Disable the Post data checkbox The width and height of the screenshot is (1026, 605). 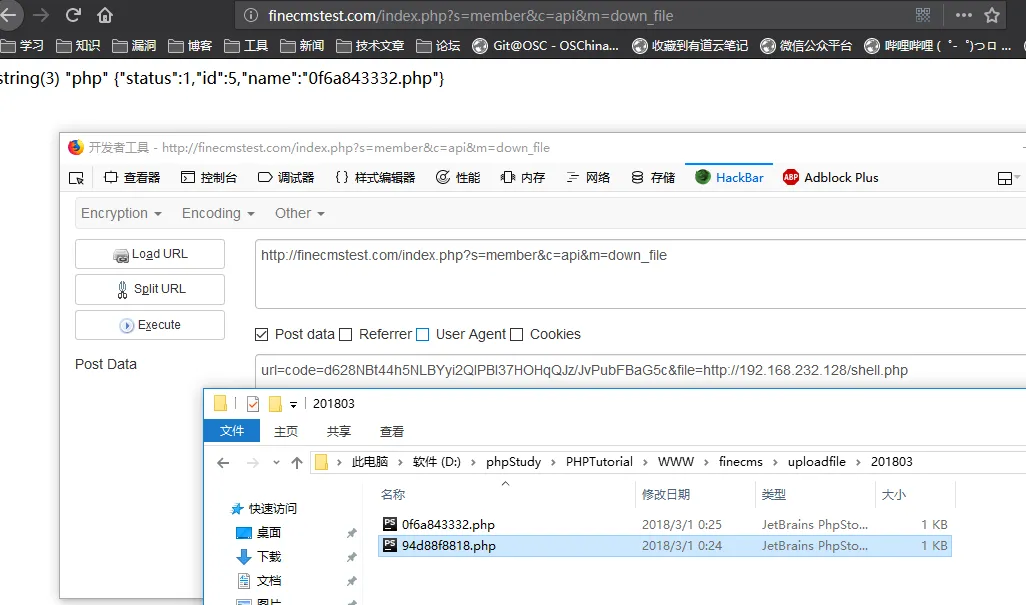[x=261, y=334]
